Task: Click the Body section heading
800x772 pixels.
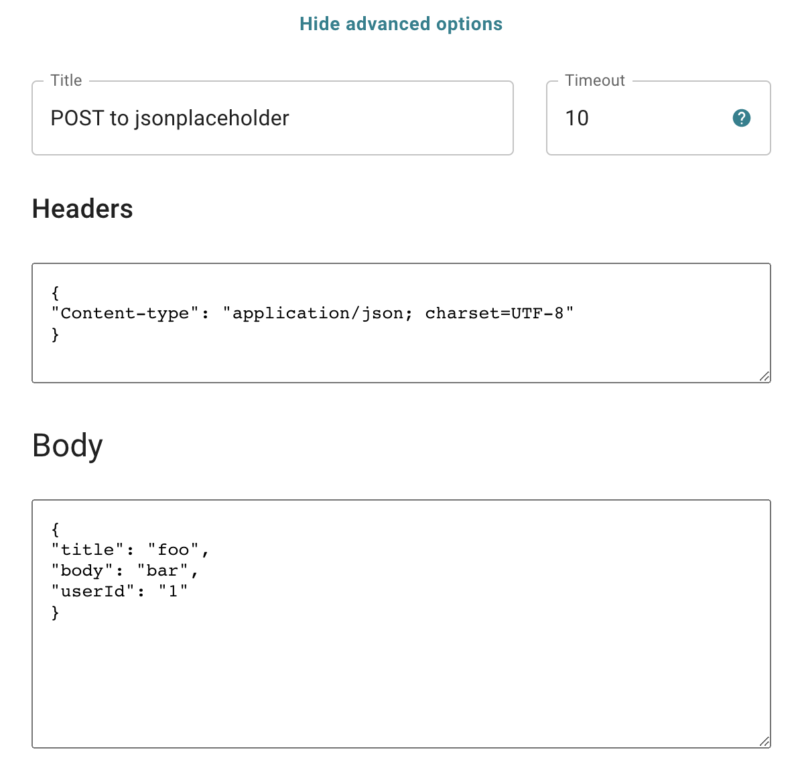Action: [x=67, y=445]
